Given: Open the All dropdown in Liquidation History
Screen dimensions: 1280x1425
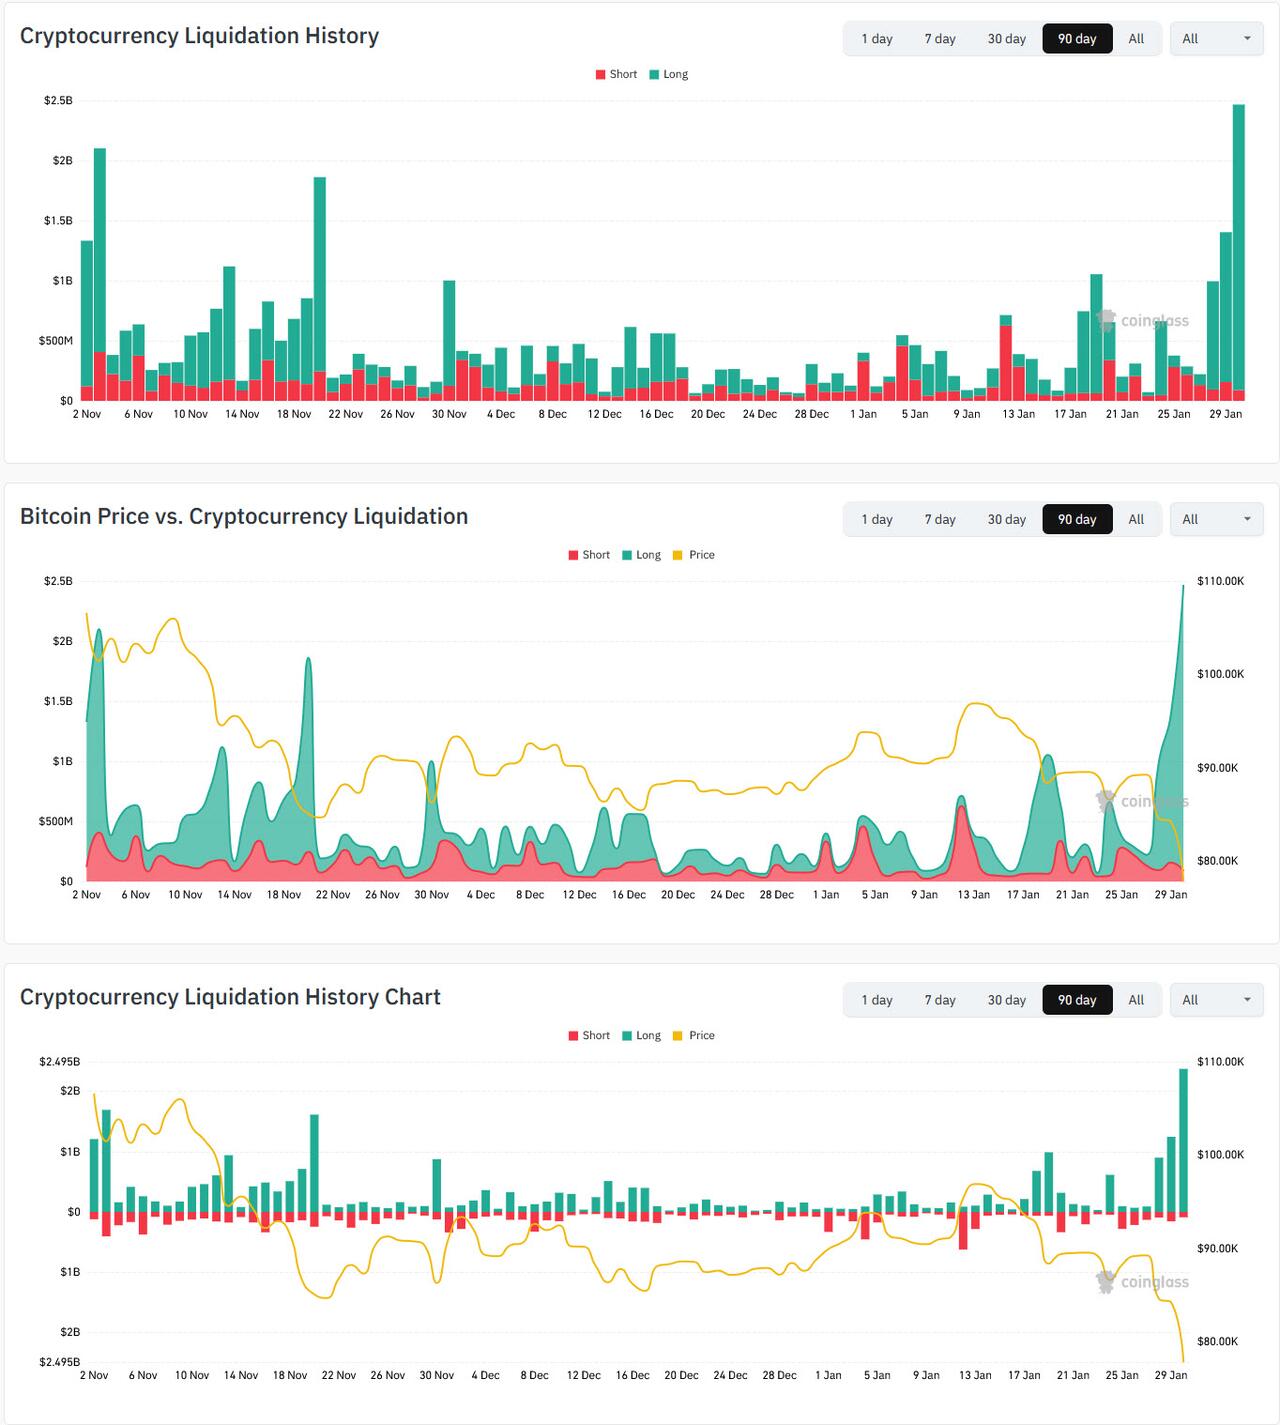Looking at the screenshot, I should pos(1216,39).
